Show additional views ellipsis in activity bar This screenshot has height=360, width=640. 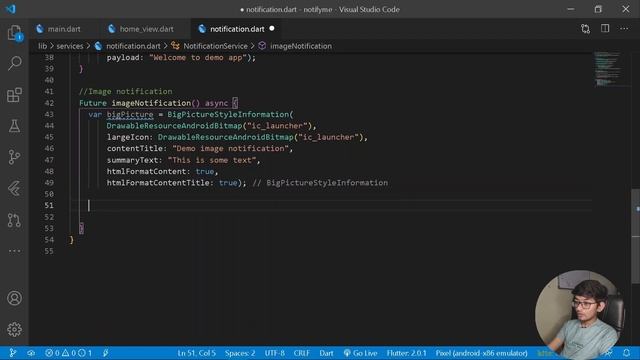coord(14,251)
